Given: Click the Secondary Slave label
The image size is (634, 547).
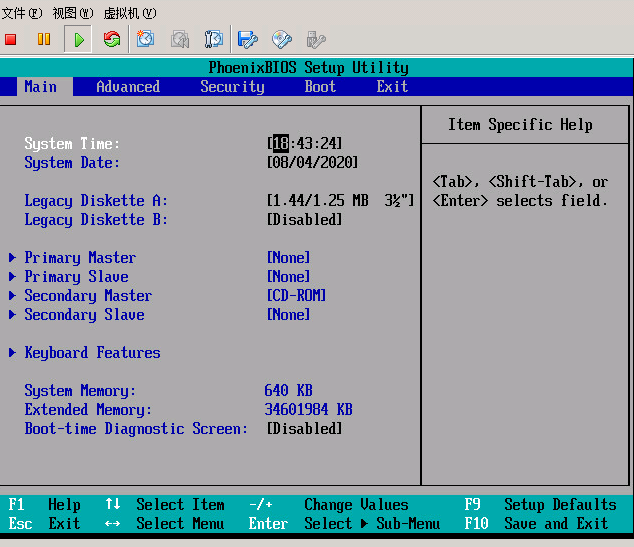Looking at the screenshot, I should 84,315.
